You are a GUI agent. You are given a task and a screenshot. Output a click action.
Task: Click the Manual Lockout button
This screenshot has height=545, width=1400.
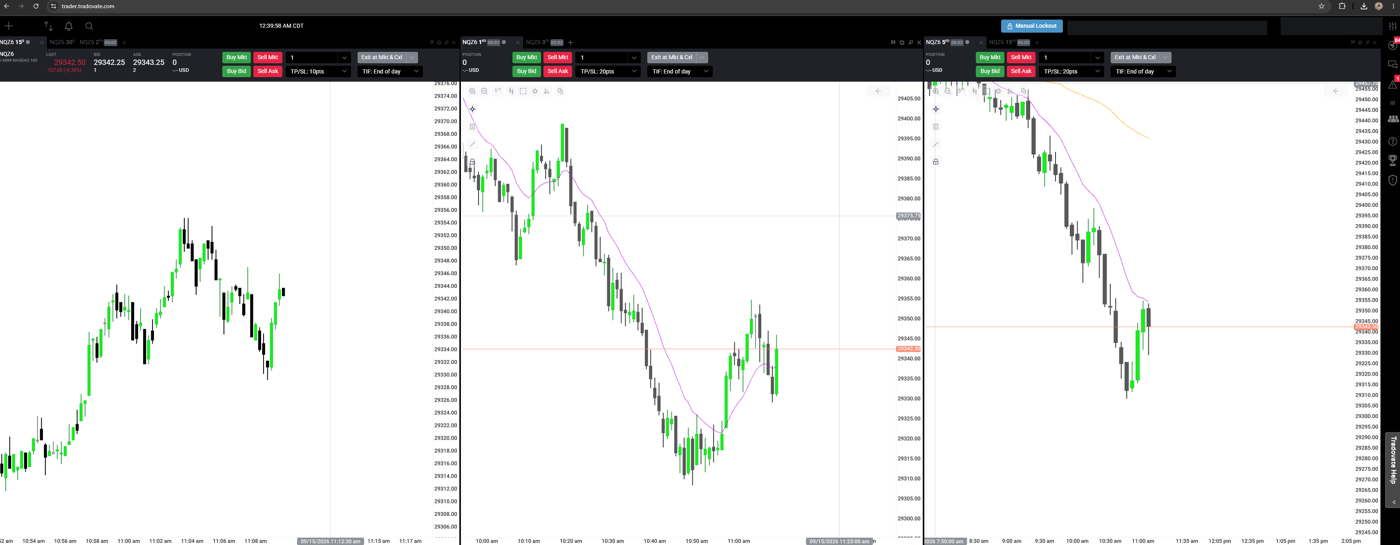pos(1032,26)
